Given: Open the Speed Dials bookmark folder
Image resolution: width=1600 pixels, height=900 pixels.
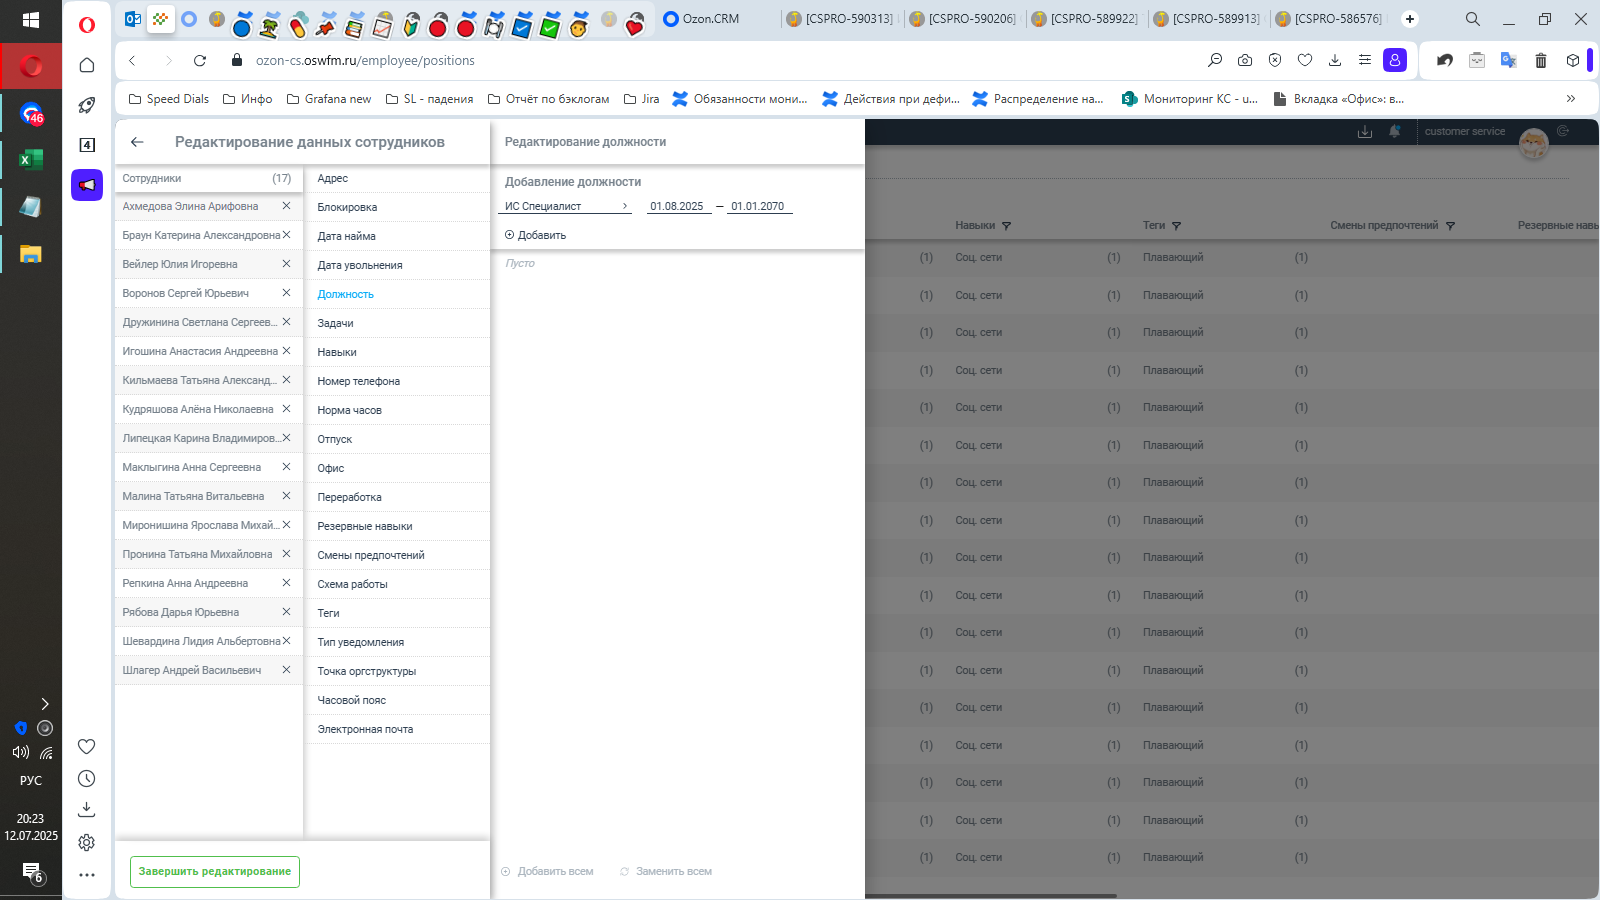Looking at the screenshot, I should pos(169,99).
